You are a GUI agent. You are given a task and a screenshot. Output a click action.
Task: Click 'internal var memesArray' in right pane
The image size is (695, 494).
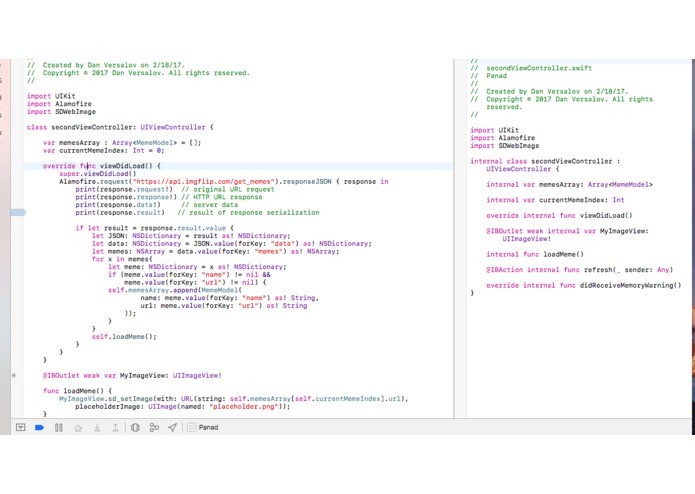coord(569,184)
